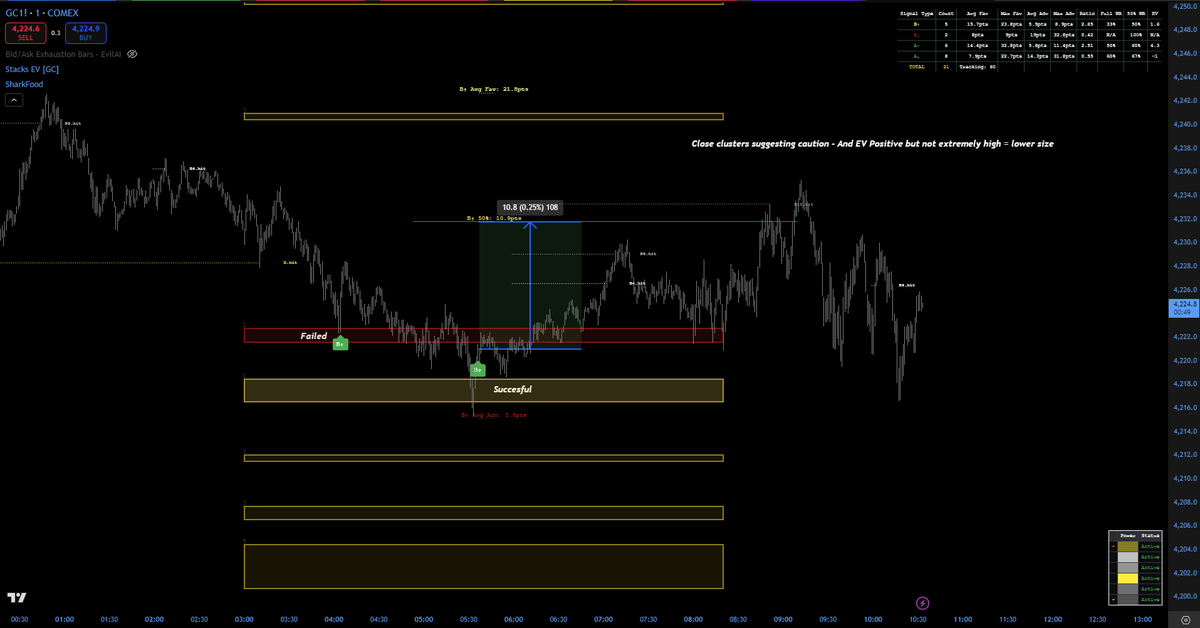1200x628 pixels.
Task: Collapse the indicator legend with the chevron
Action: (x=14, y=100)
